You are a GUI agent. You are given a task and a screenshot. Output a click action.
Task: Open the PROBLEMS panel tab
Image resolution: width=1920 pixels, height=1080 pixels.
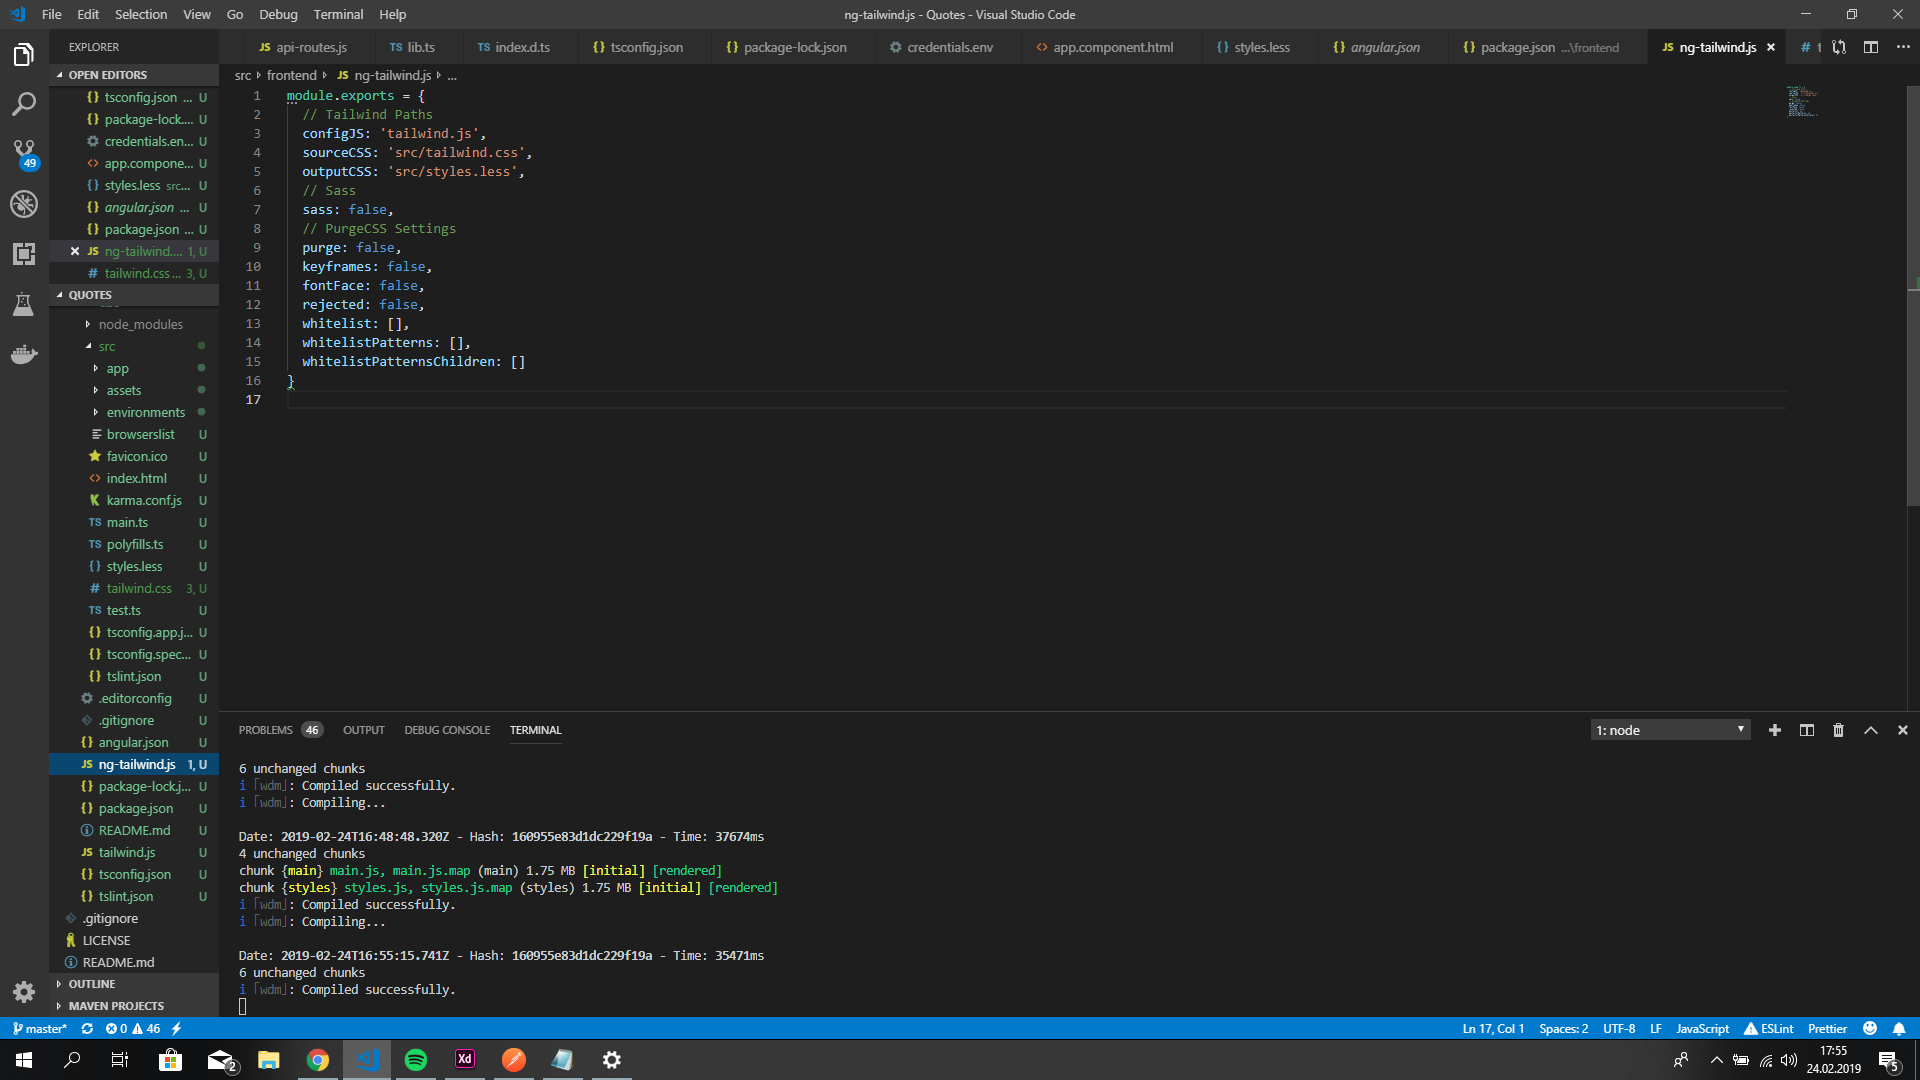265,730
